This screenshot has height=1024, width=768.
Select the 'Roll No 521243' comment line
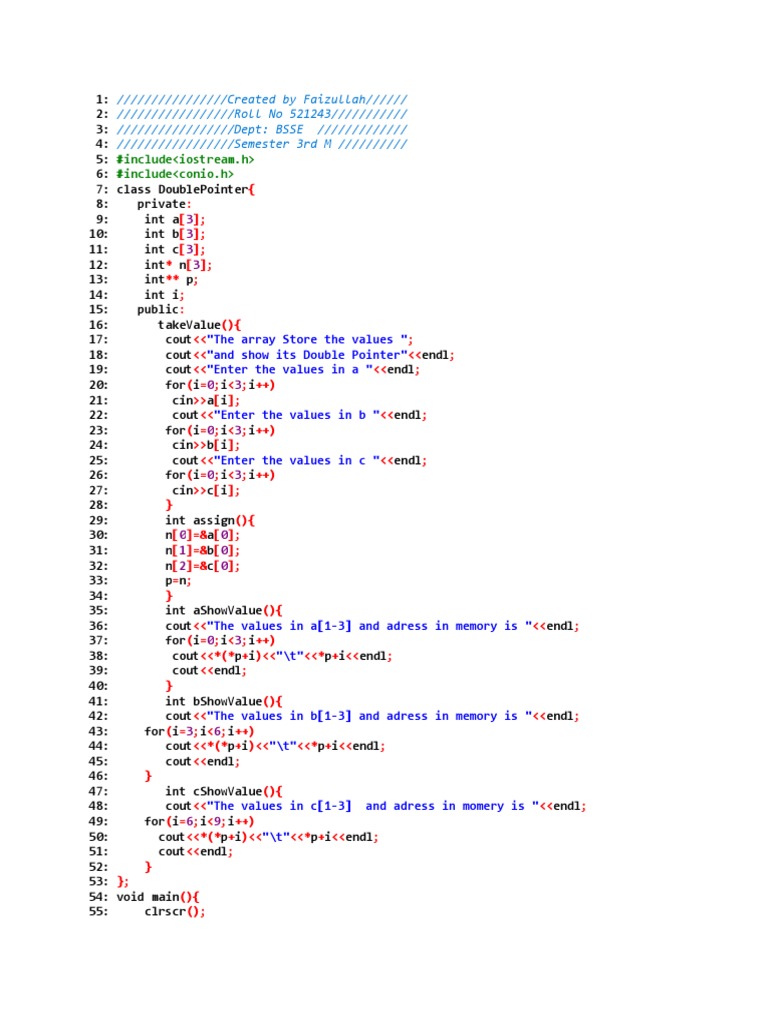pos(262,114)
